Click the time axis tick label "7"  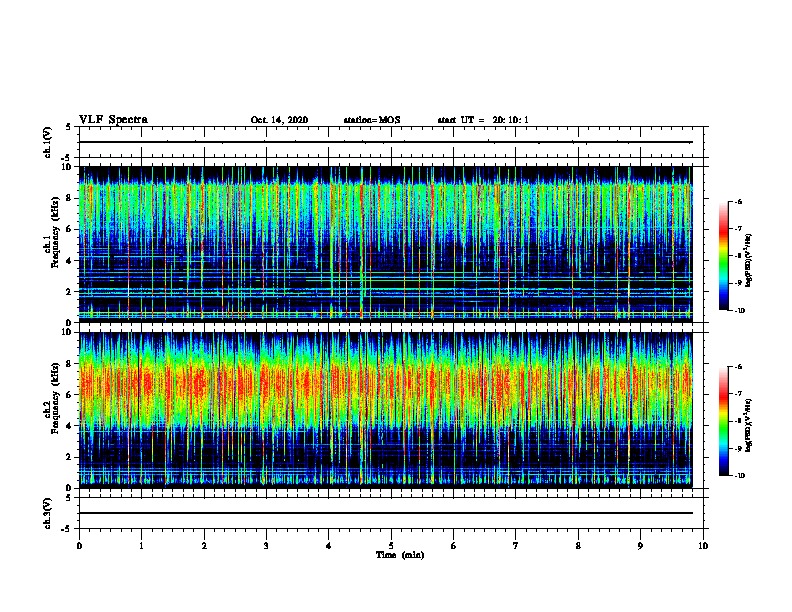[516, 545]
